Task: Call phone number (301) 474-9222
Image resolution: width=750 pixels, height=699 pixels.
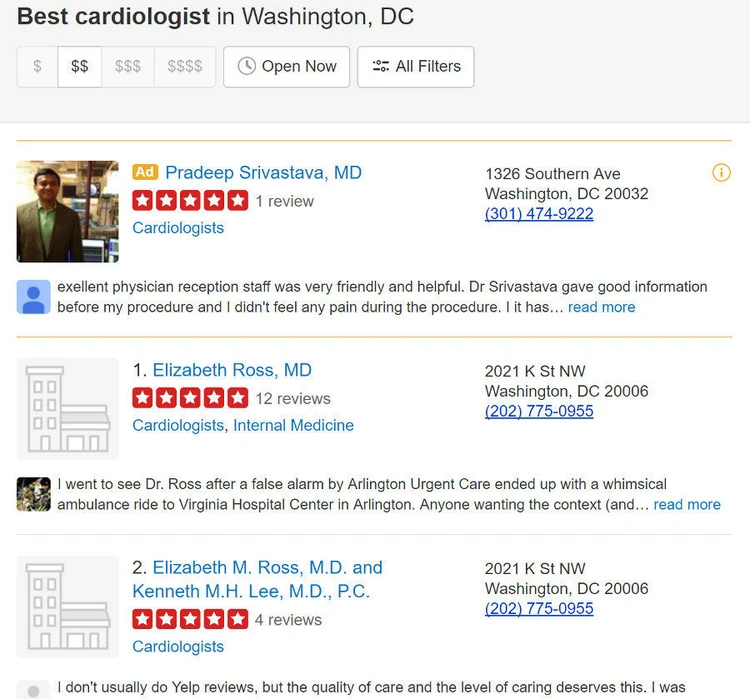Action: (x=539, y=214)
